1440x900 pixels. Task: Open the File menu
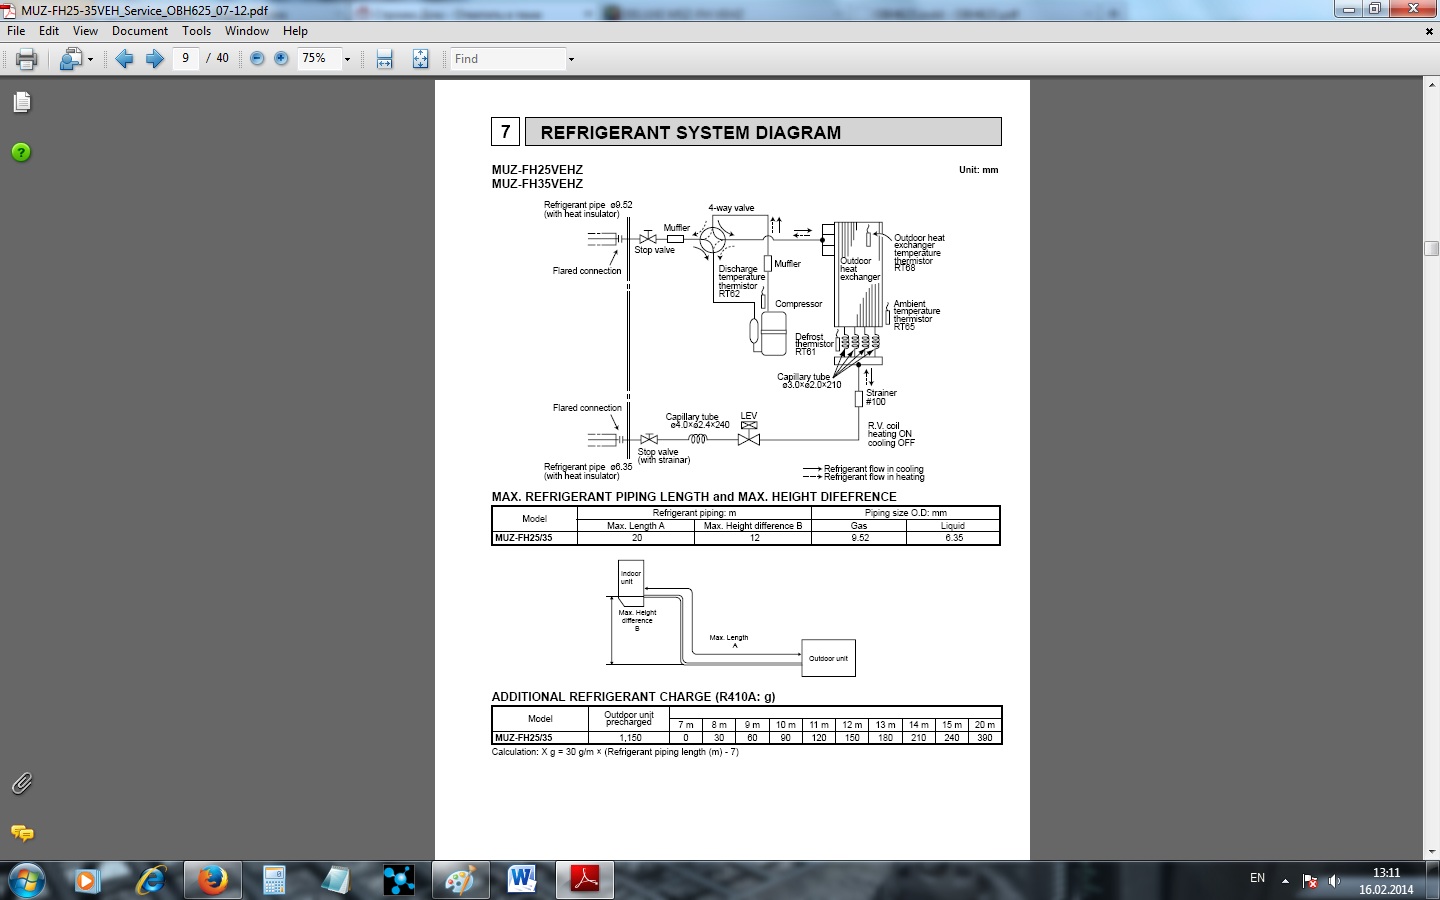coord(16,31)
